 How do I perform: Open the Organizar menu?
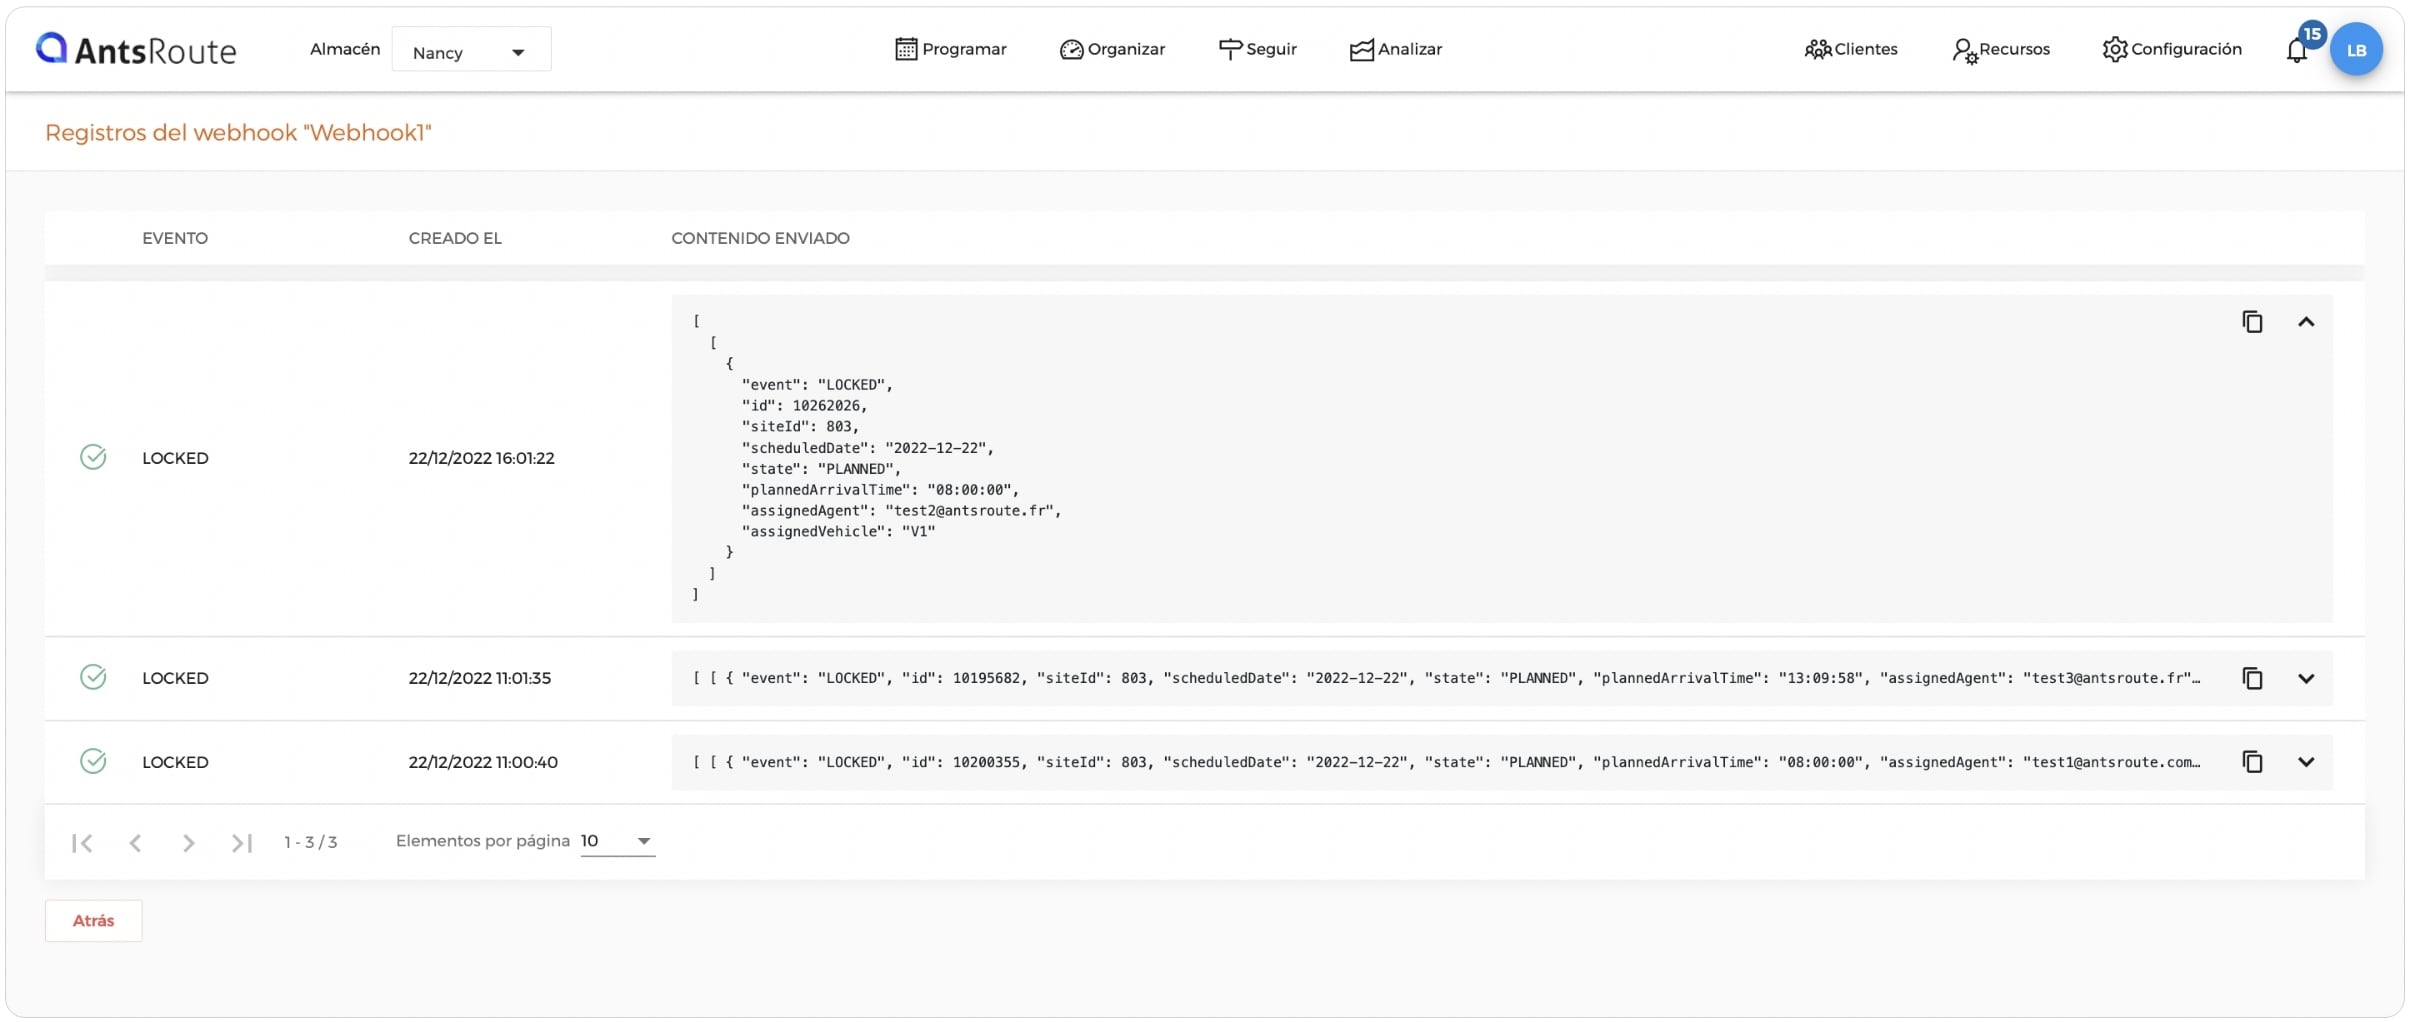(x=1112, y=49)
